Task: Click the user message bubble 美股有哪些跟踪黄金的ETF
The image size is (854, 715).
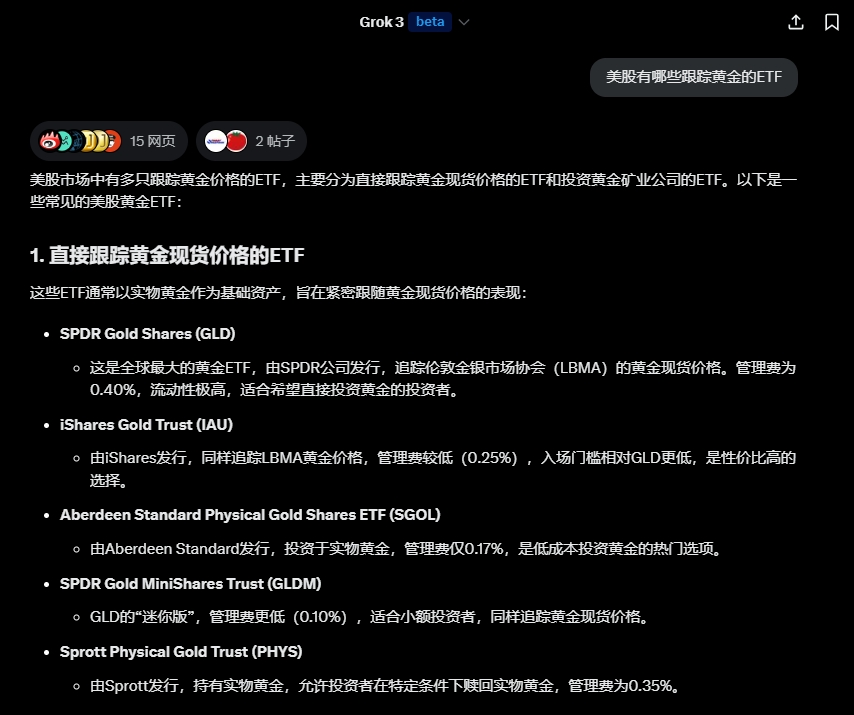Action: pos(693,77)
